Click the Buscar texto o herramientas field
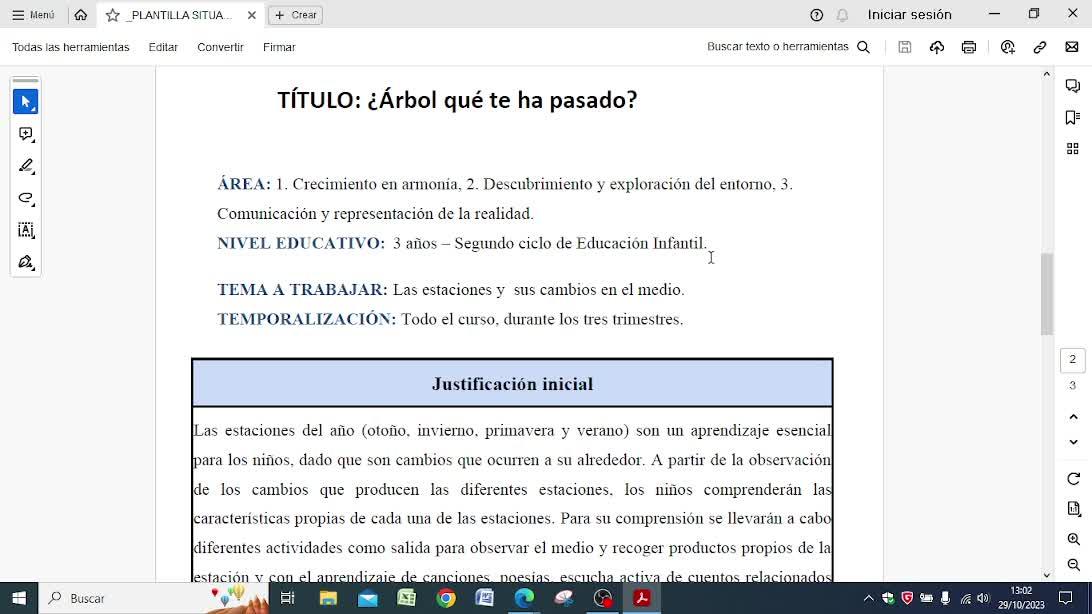This screenshot has height=614, width=1092. [x=777, y=47]
